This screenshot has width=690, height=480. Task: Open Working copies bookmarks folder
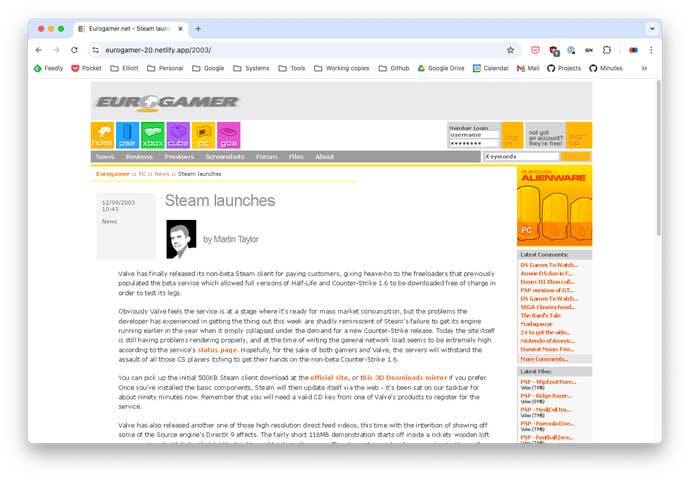[x=341, y=68]
